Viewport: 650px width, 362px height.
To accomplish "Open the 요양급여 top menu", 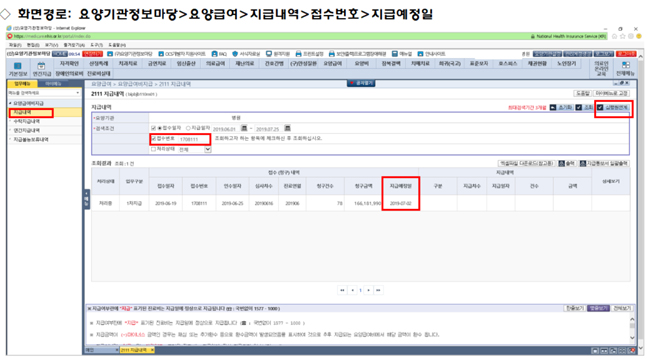I will tap(332, 63).
